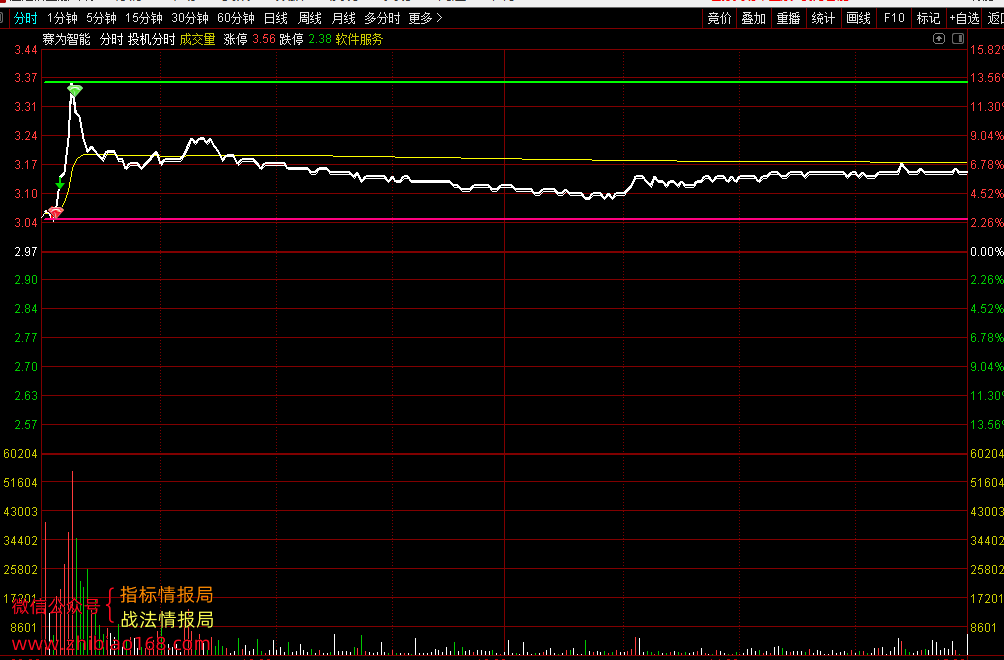Click the 软件服务 sector label
This screenshot has width=1004, height=660.
point(359,39)
